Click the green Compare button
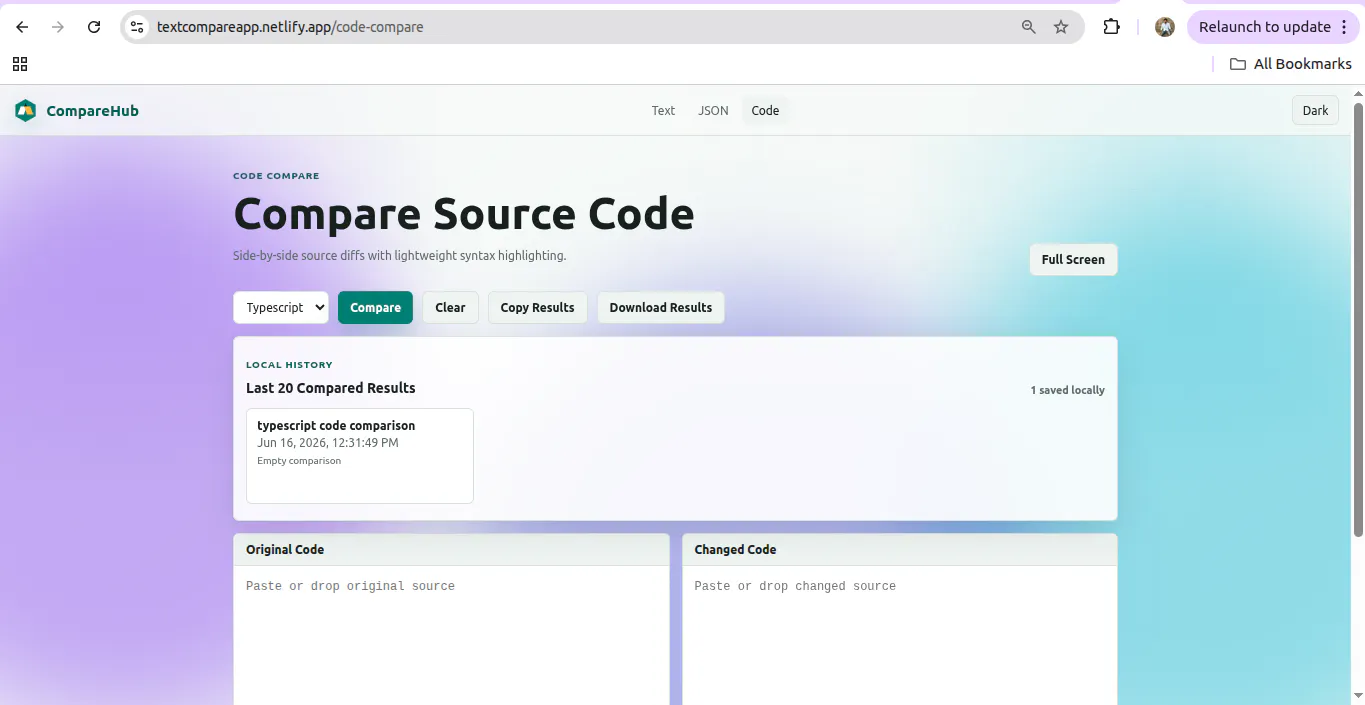The image size is (1365, 705). (x=375, y=308)
